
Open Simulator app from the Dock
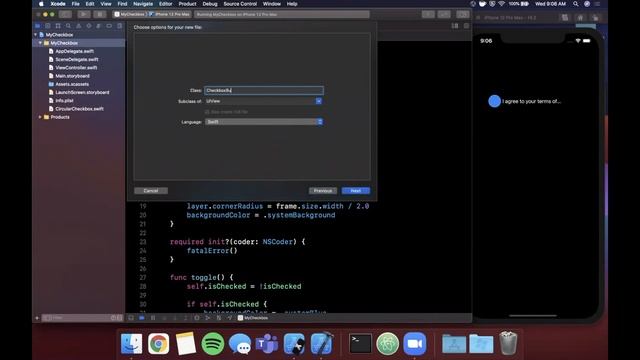[294, 343]
